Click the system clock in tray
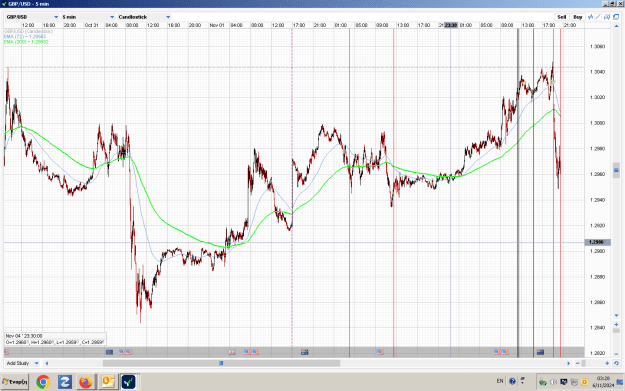This screenshot has height=391, width=625. pos(603,381)
